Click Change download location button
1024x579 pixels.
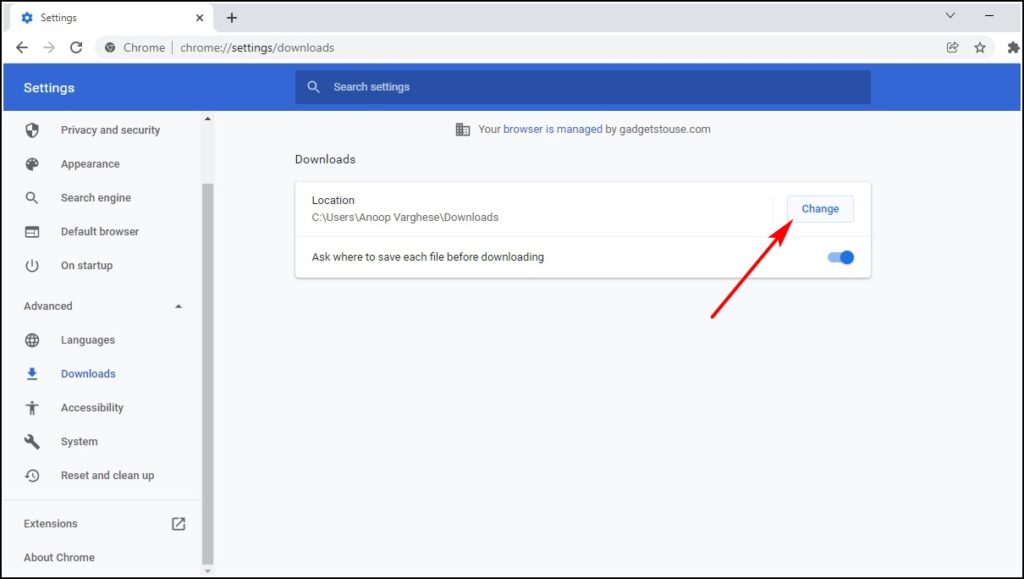coord(820,209)
